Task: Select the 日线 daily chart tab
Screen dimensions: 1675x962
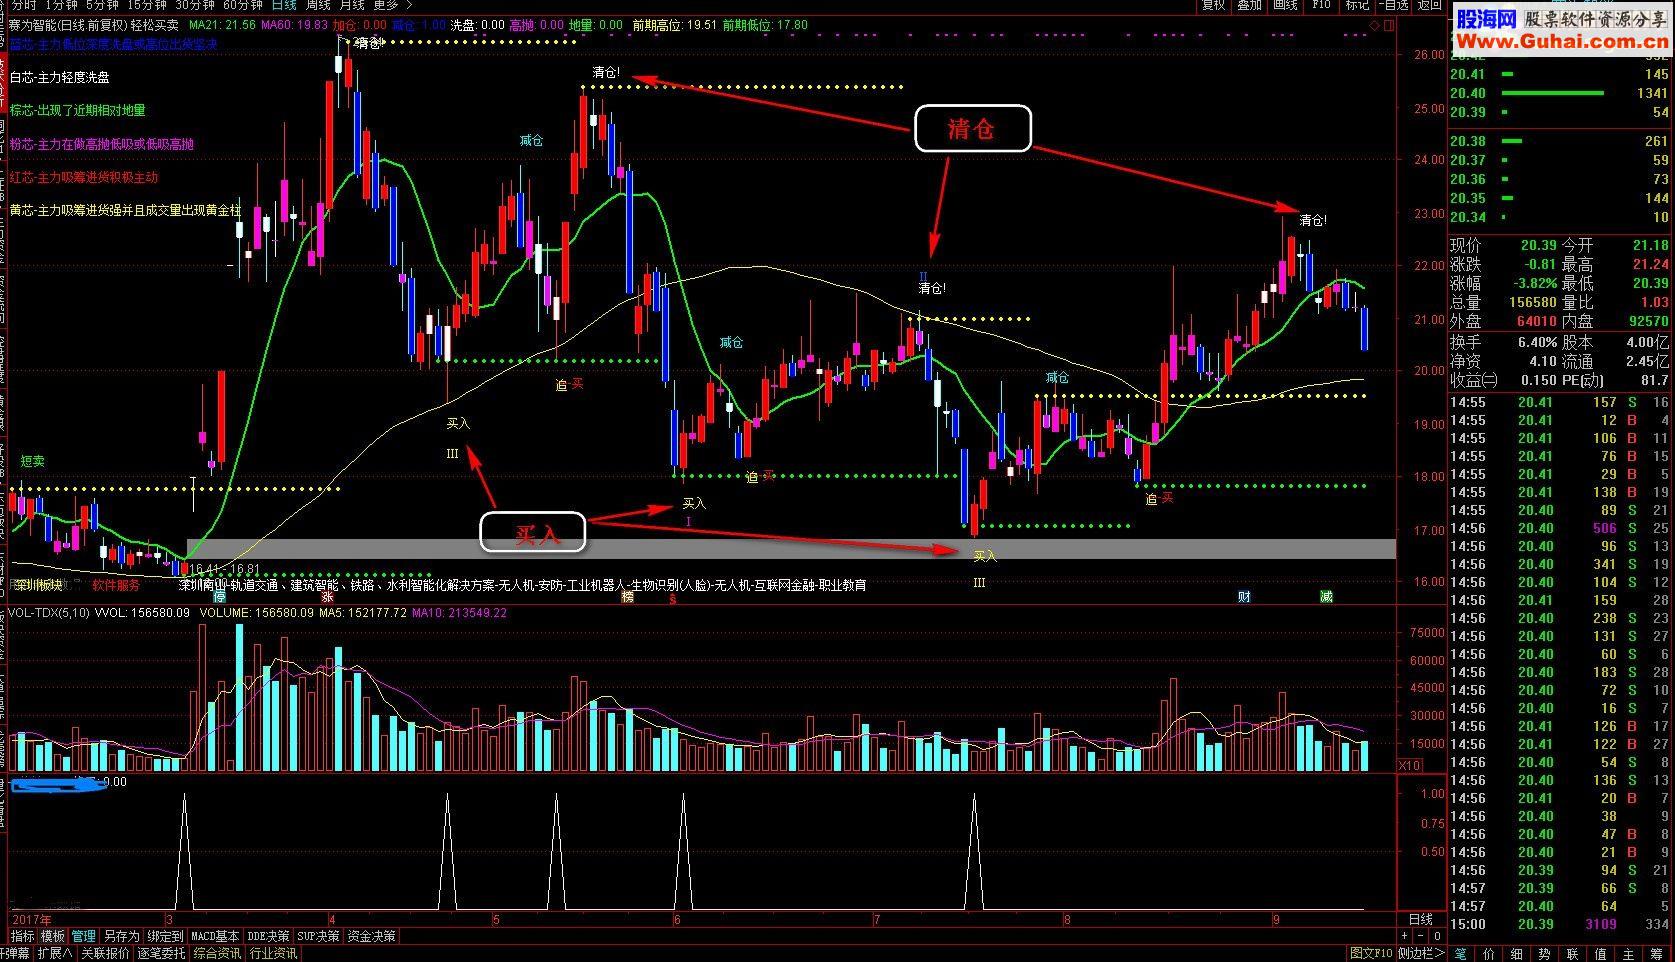Action: (x=284, y=5)
